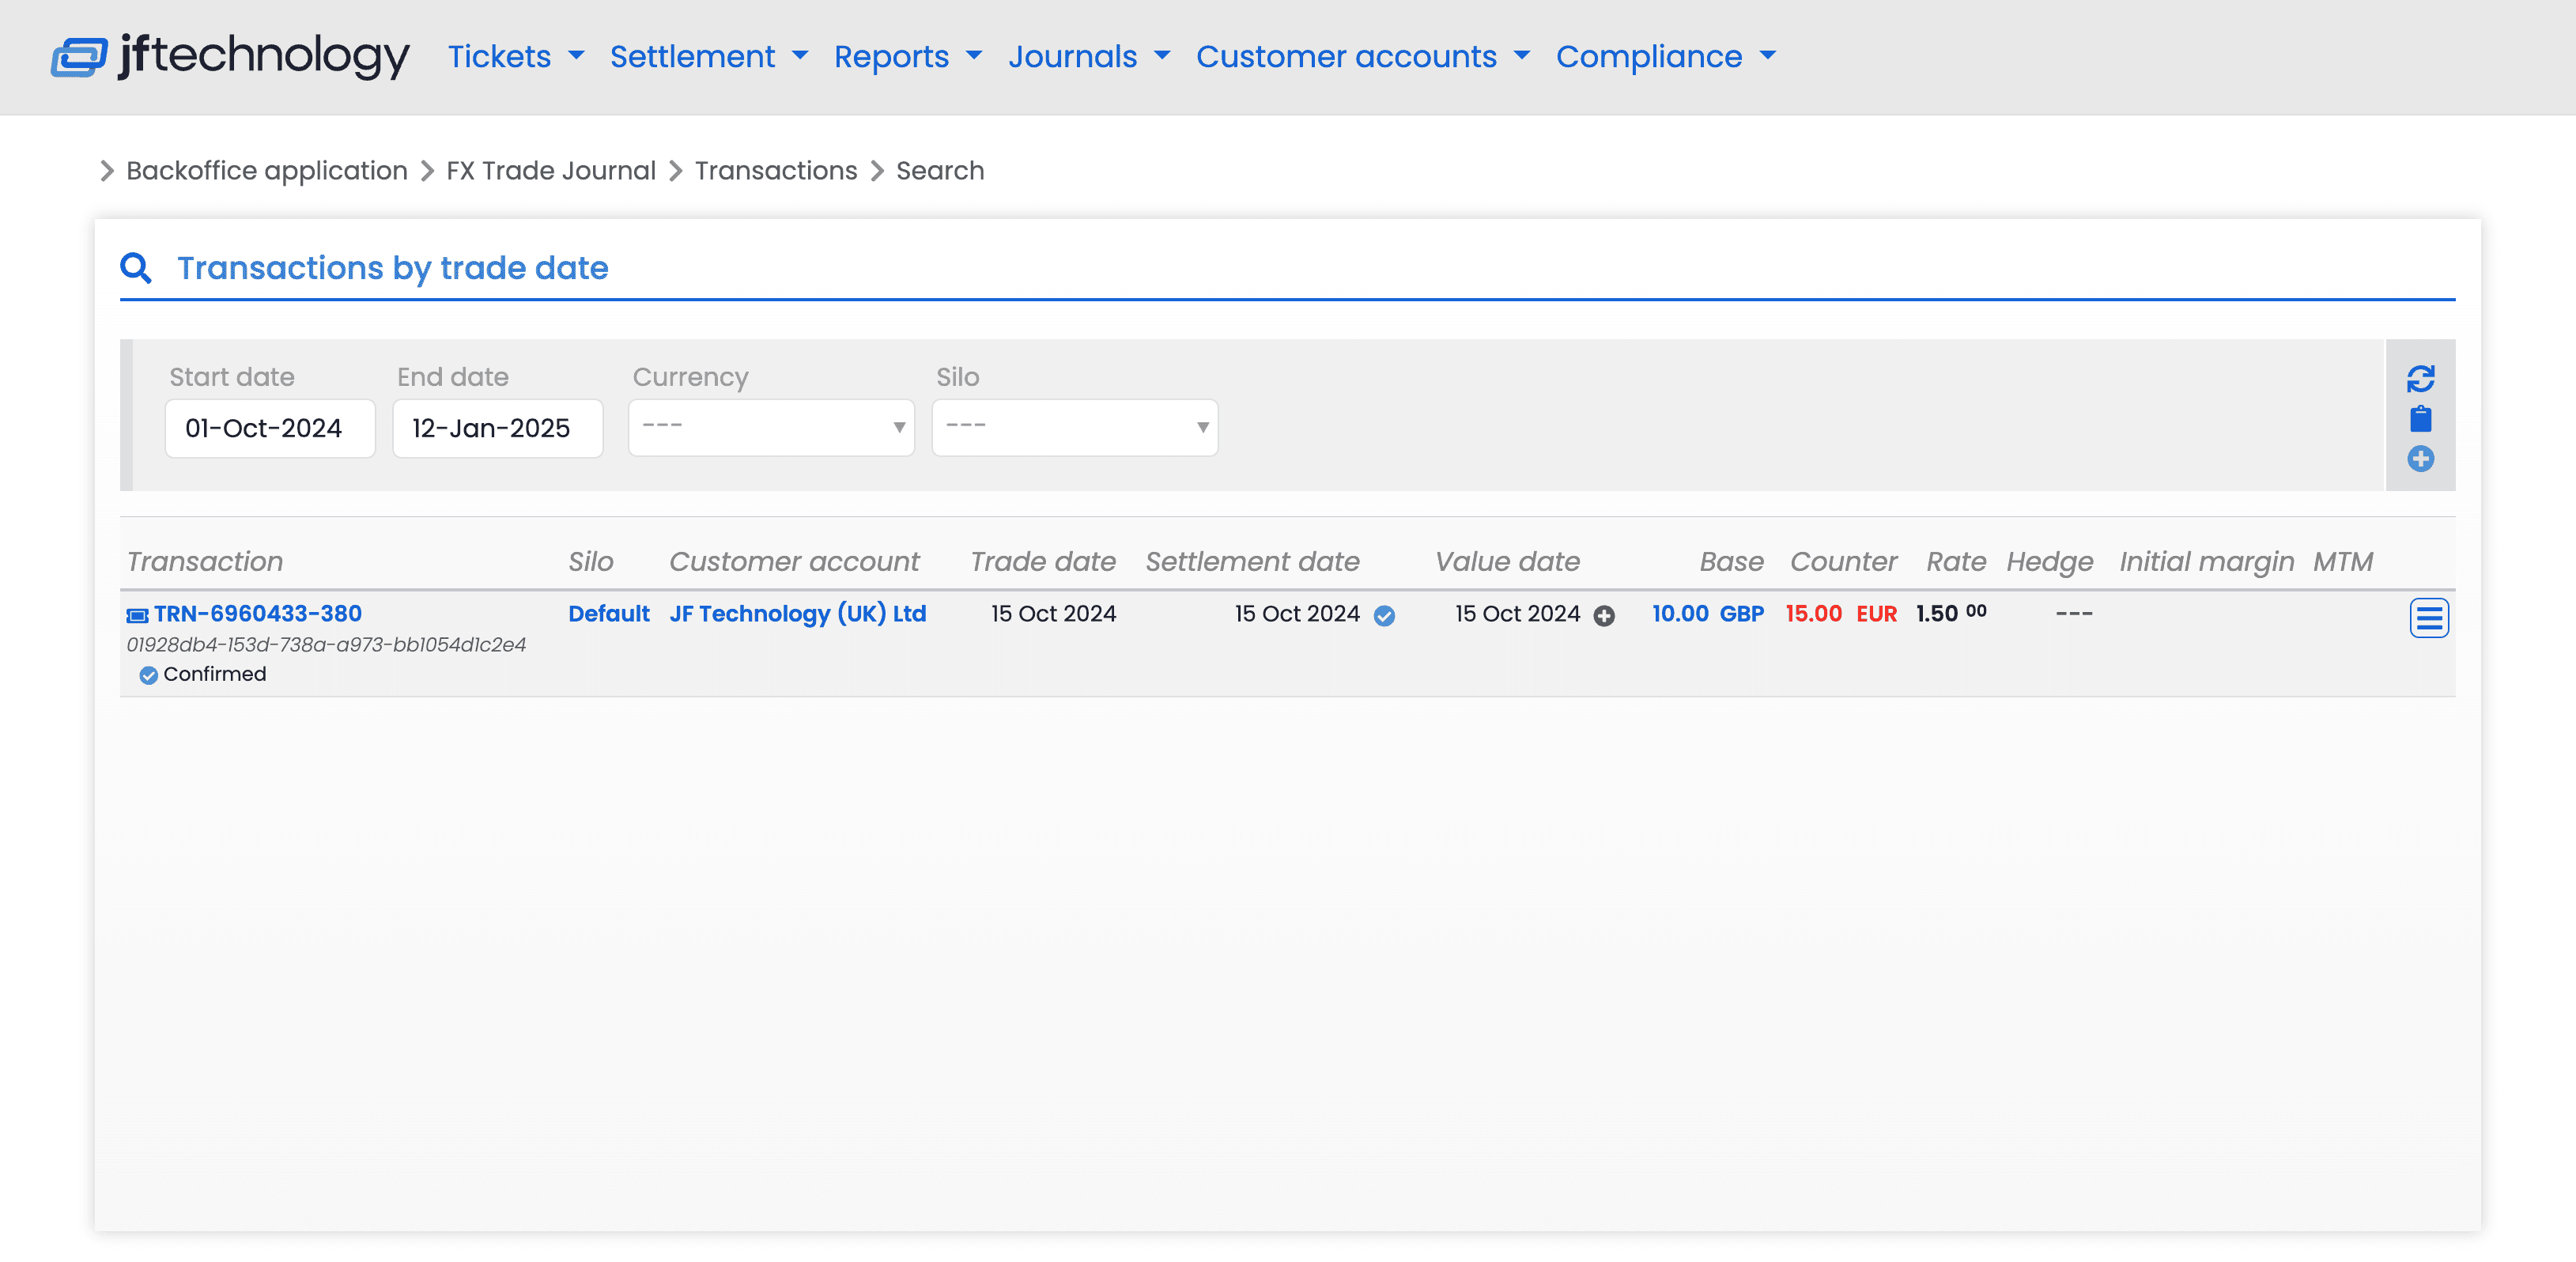Expand the Silo filter dropdown
The width and height of the screenshot is (2576, 1262).
pos(1075,428)
